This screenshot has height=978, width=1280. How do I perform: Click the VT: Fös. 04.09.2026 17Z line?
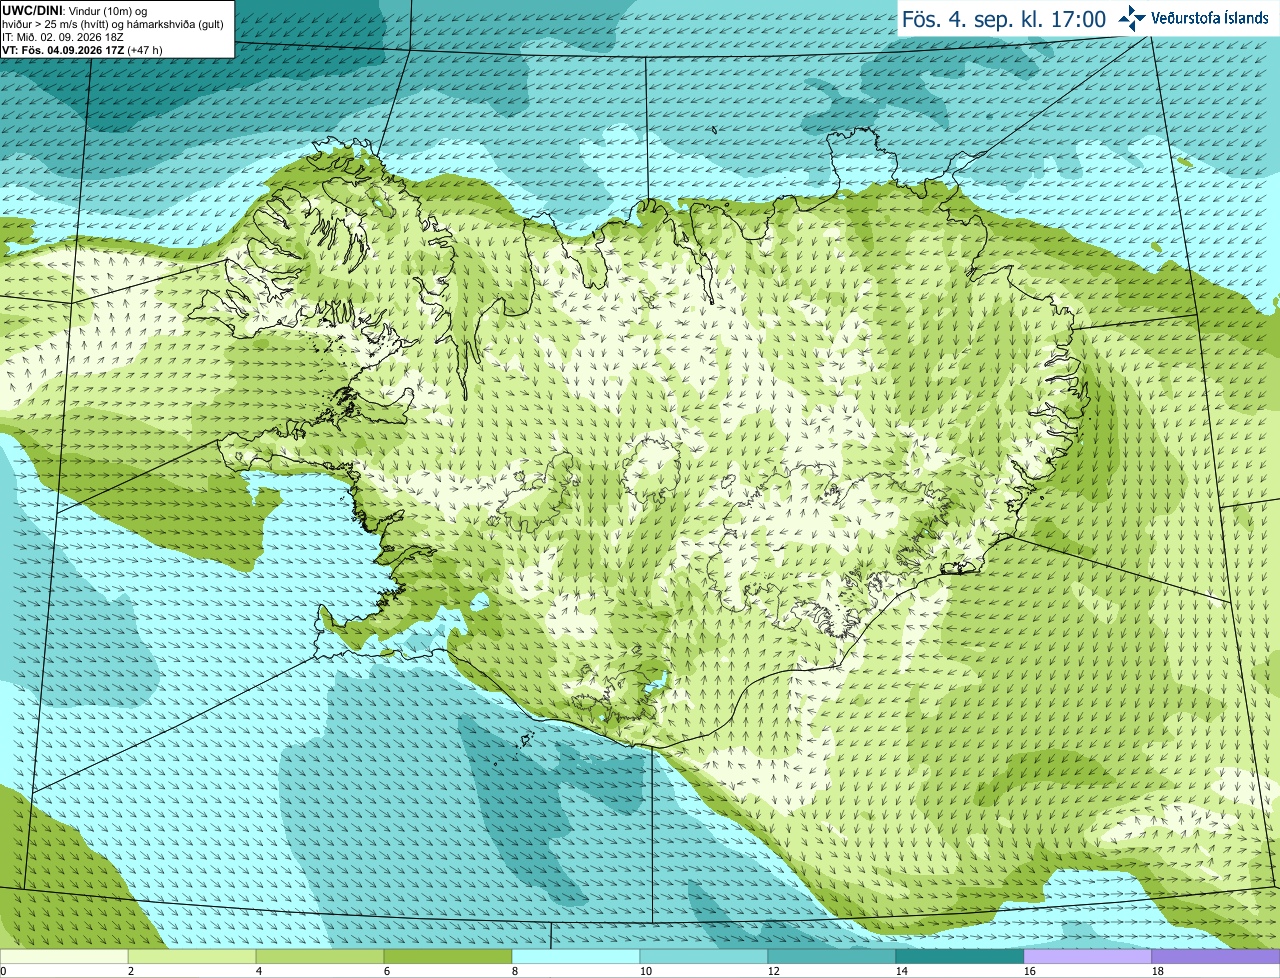(82, 50)
